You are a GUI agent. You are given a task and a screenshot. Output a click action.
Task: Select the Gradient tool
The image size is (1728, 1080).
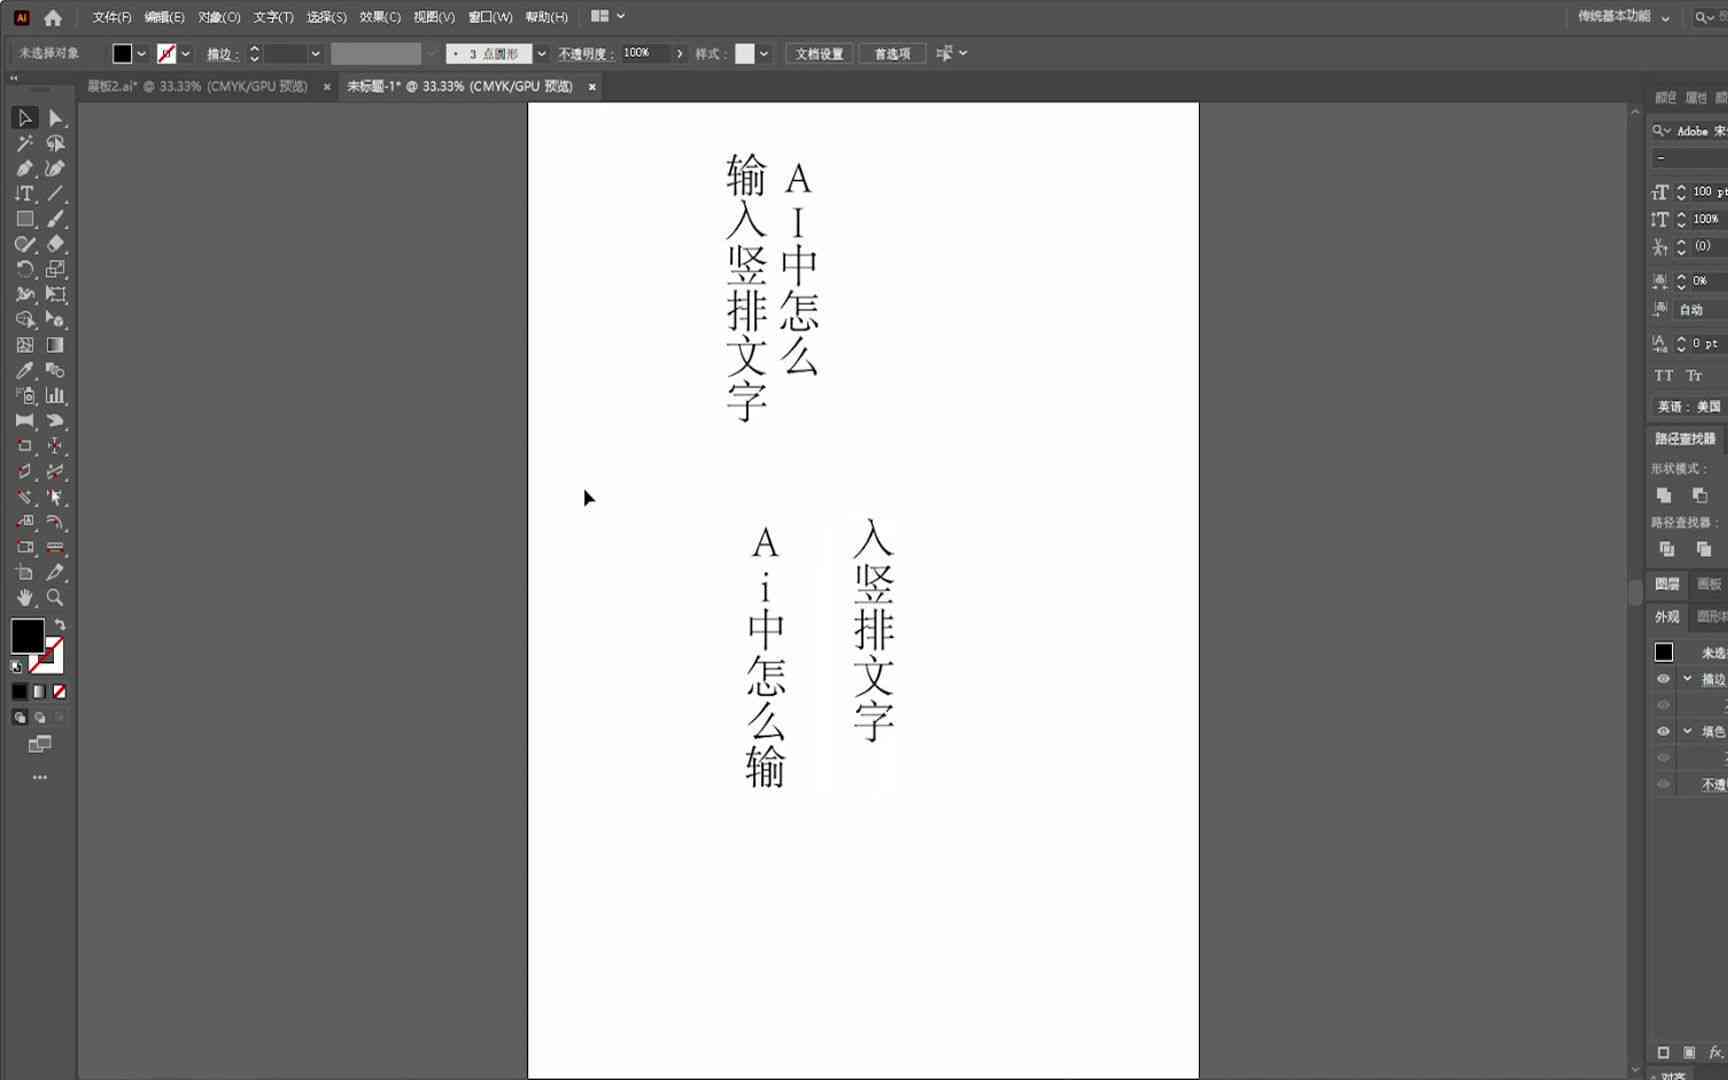(56, 345)
